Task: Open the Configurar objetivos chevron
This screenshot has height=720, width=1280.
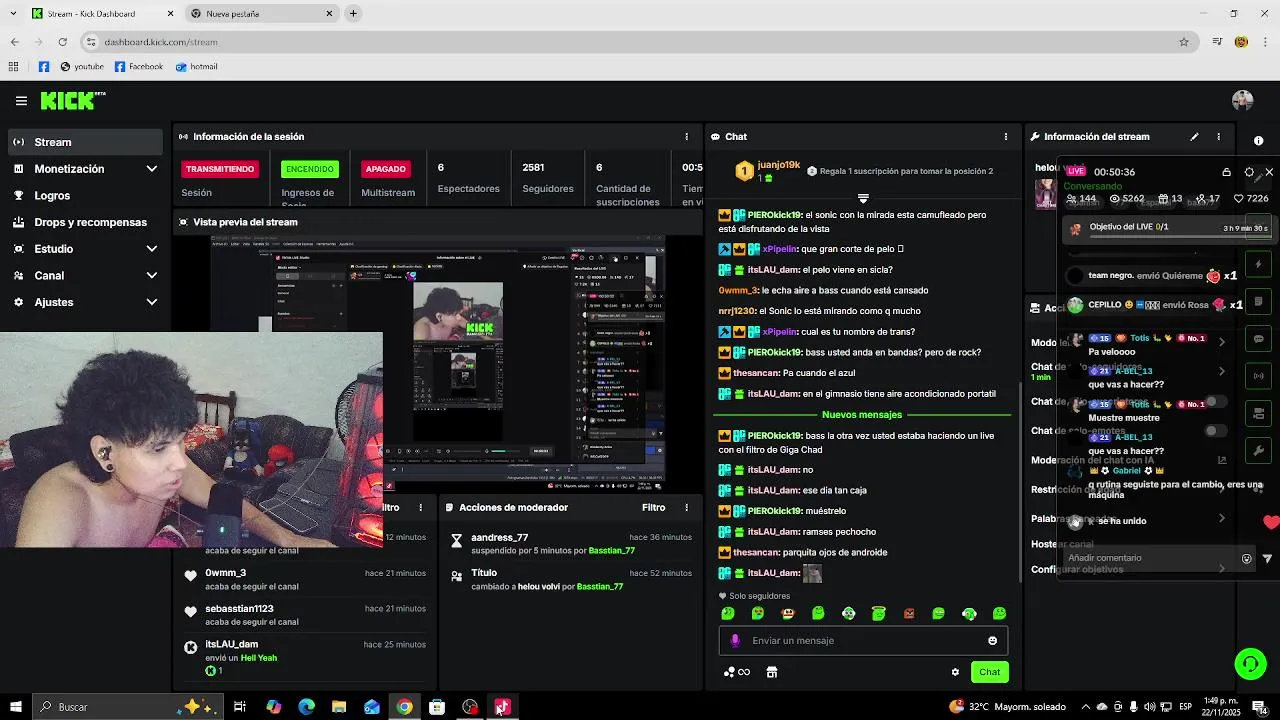Action: point(1221,569)
